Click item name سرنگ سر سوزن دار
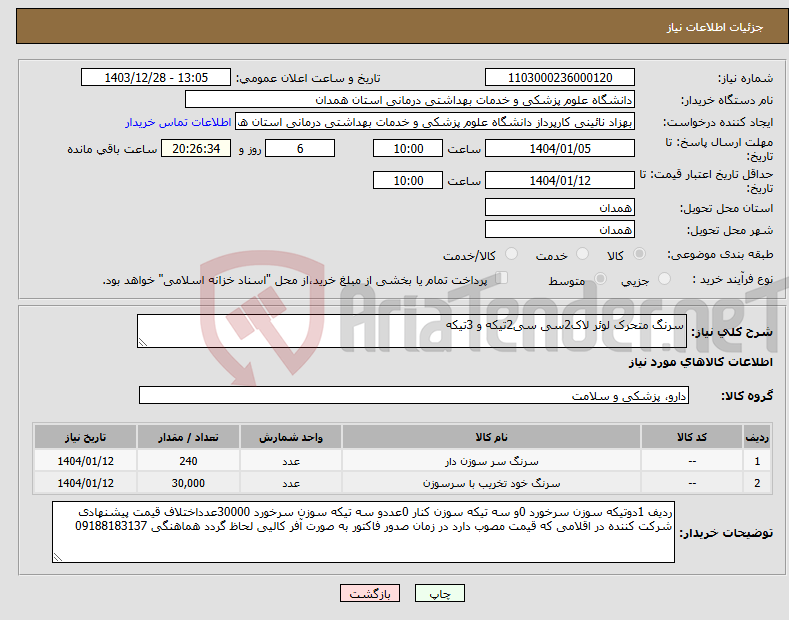Viewport: 789px width, 620px height. [491, 461]
